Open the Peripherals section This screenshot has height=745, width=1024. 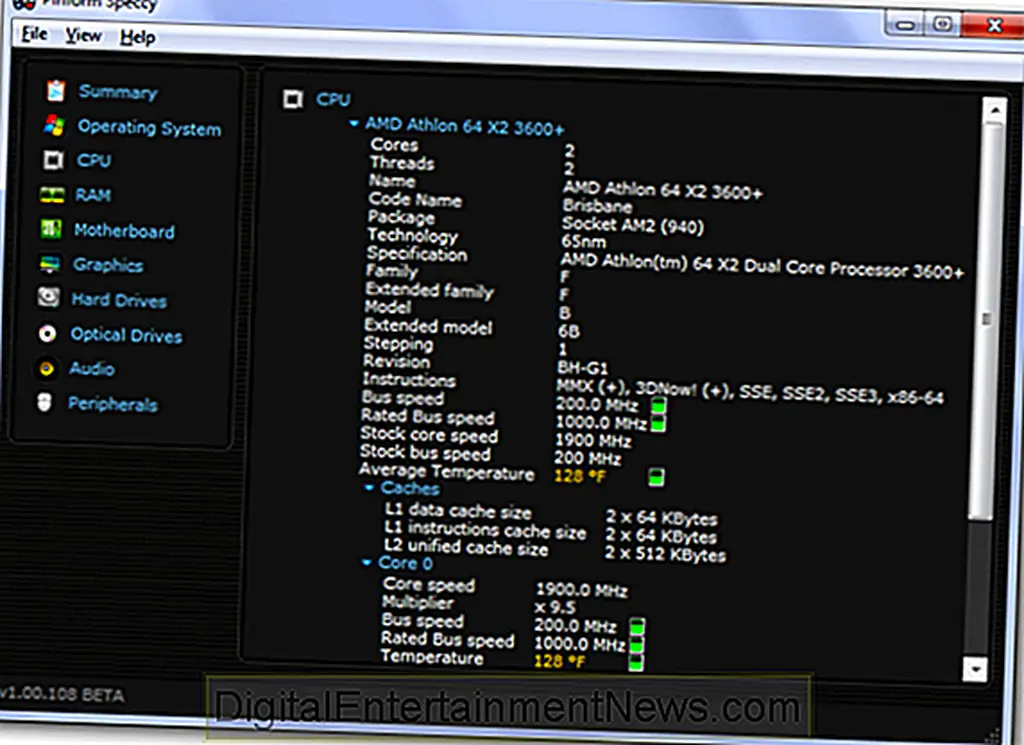pyautogui.click(x=113, y=404)
